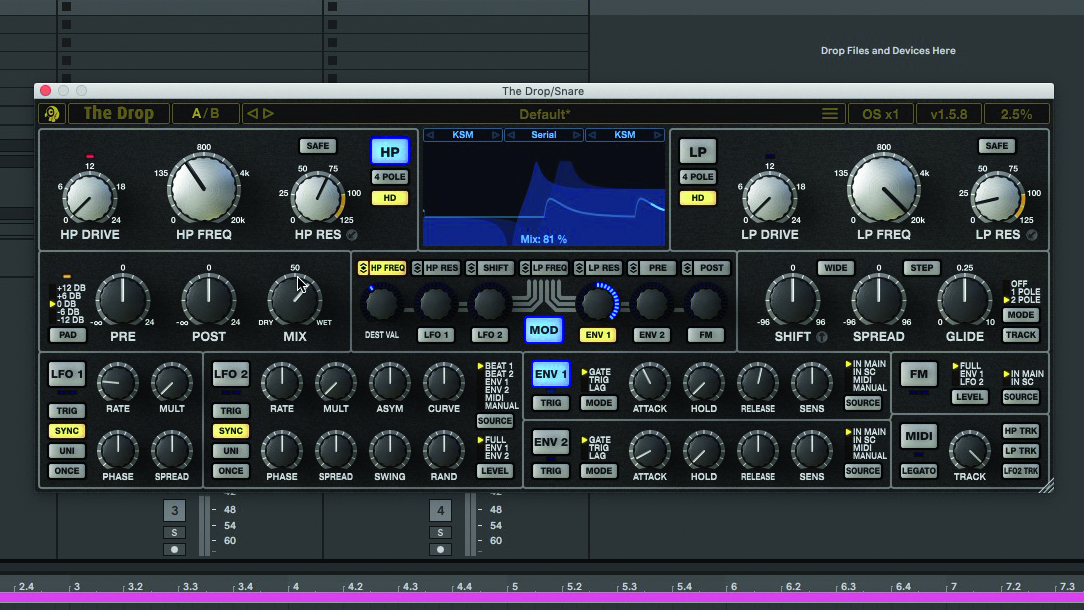The width and height of the screenshot is (1084, 610).
Task: Click left KSM previous arrow
Action: 430,135
